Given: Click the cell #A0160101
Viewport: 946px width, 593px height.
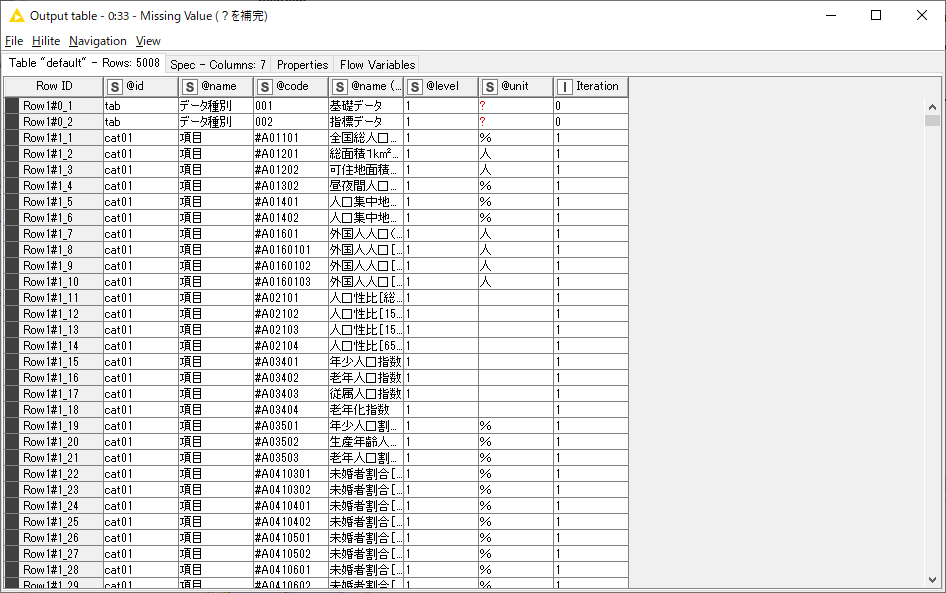Looking at the screenshot, I should 291,250.
